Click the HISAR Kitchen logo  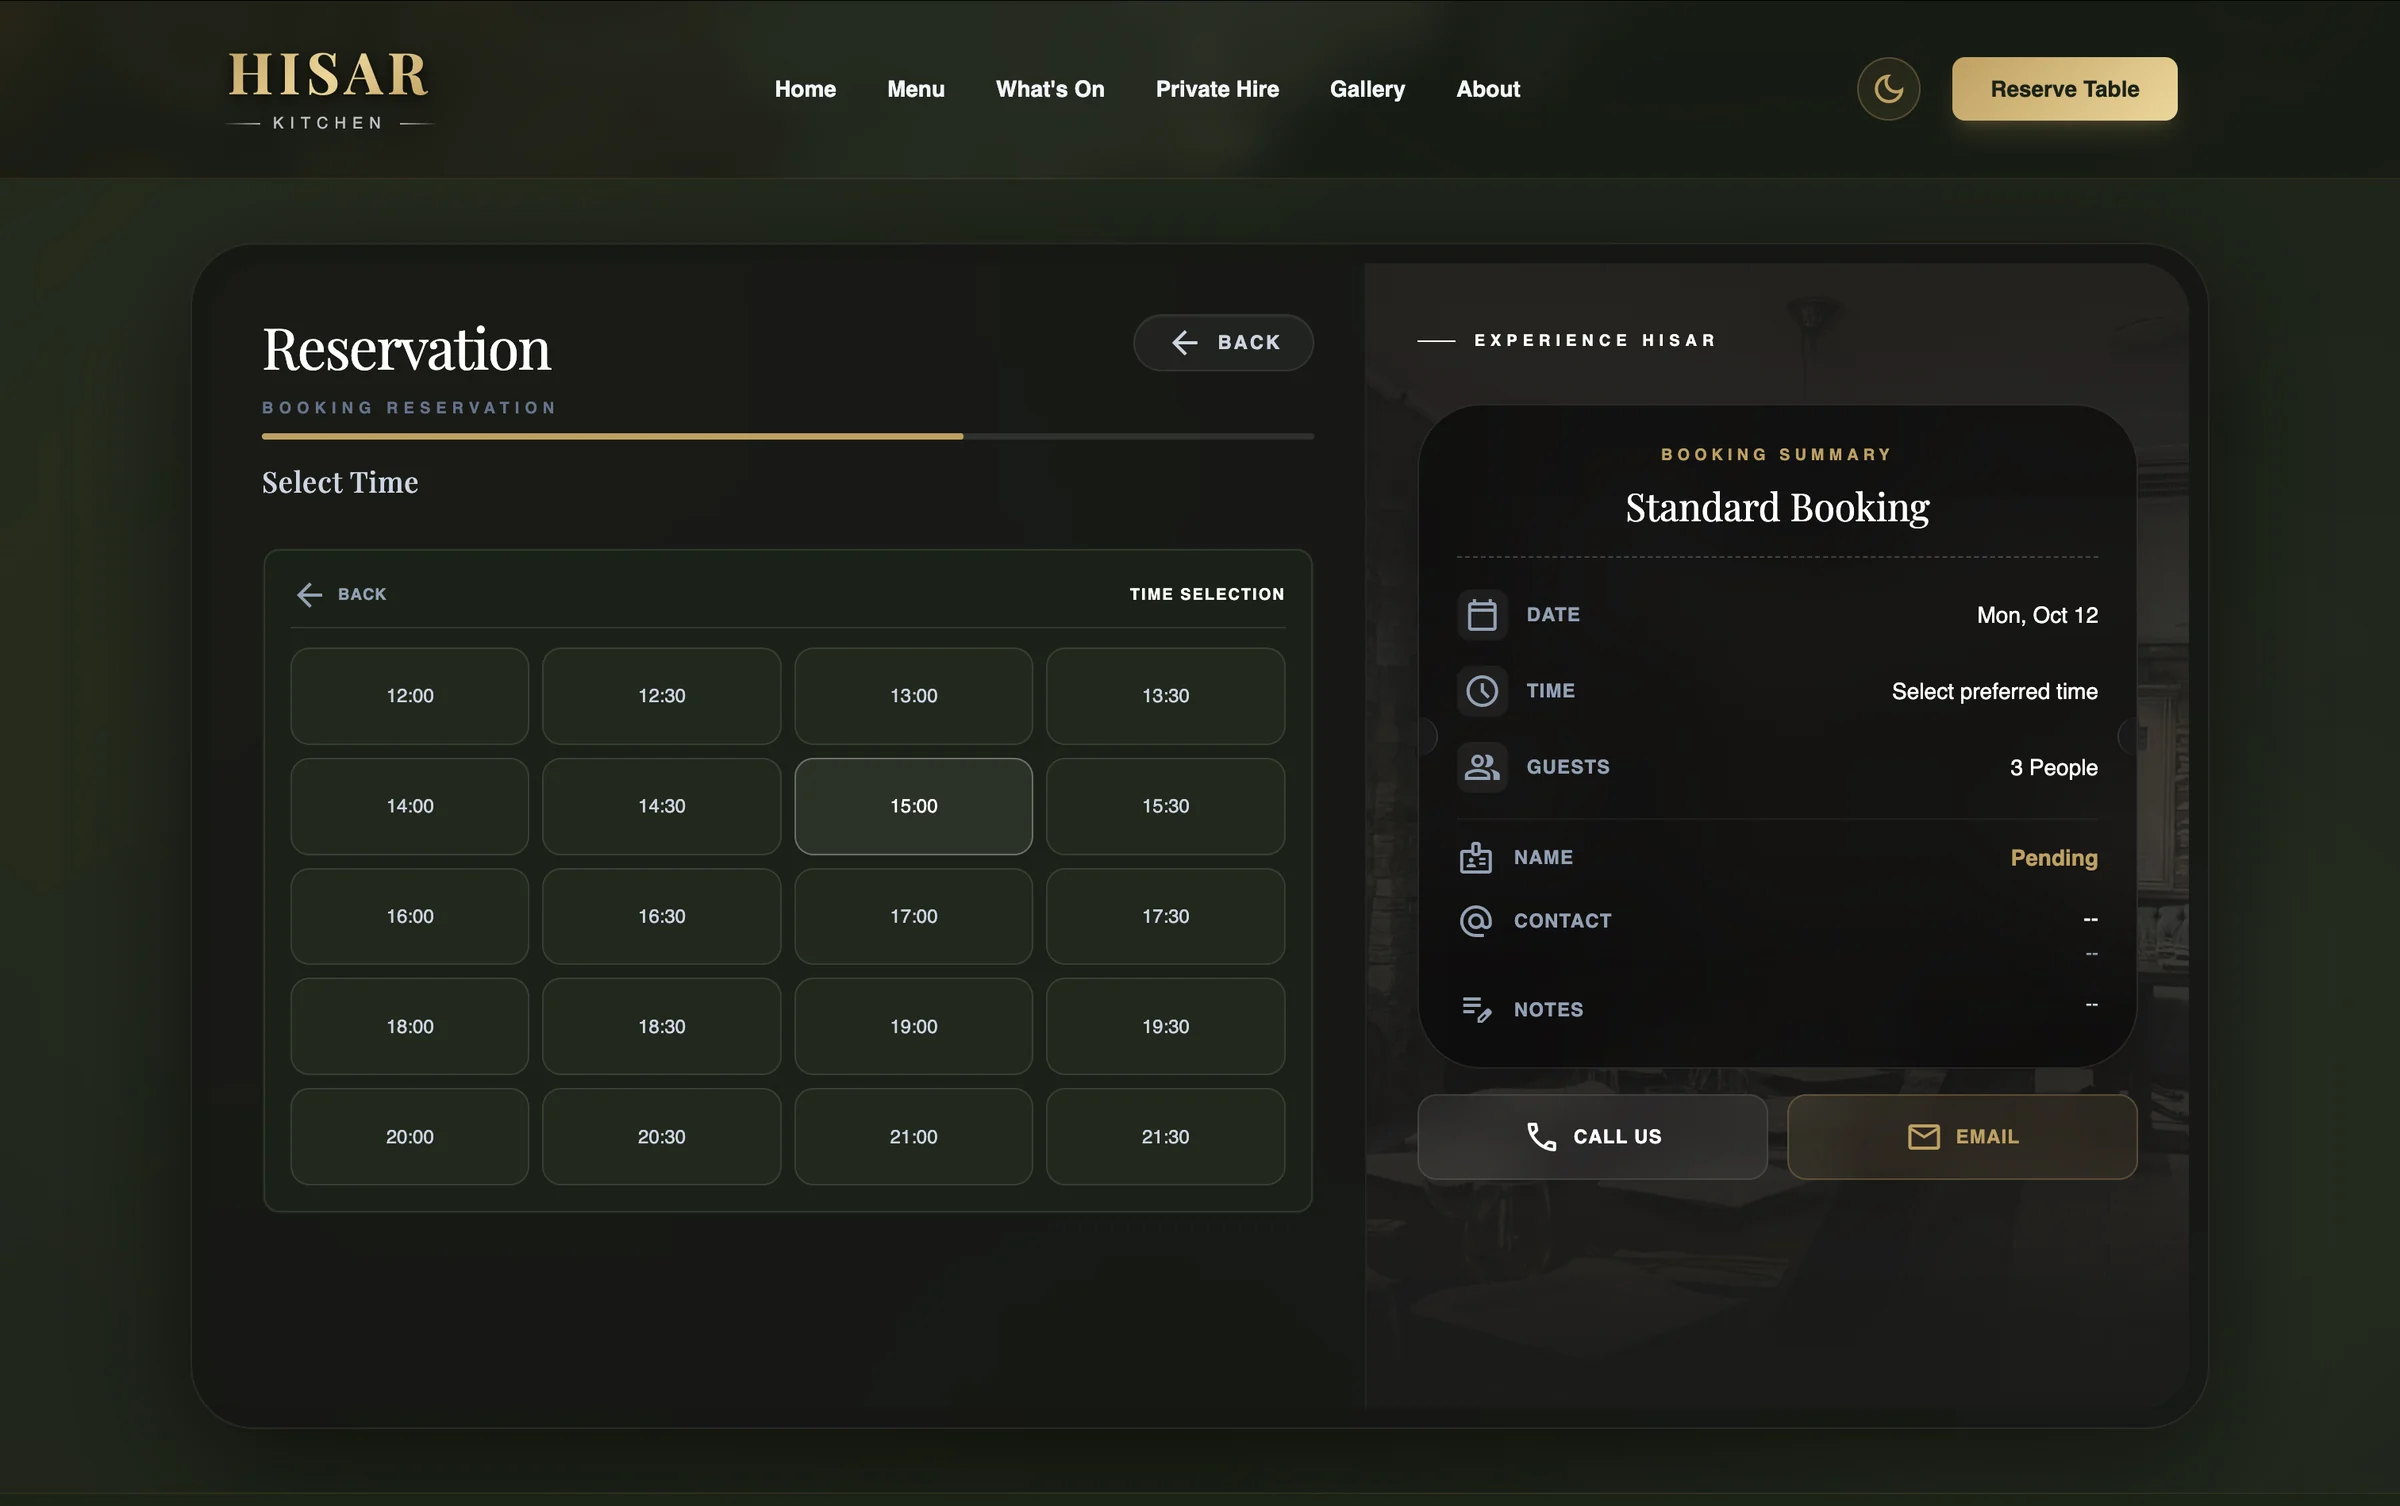coord(329,90)
